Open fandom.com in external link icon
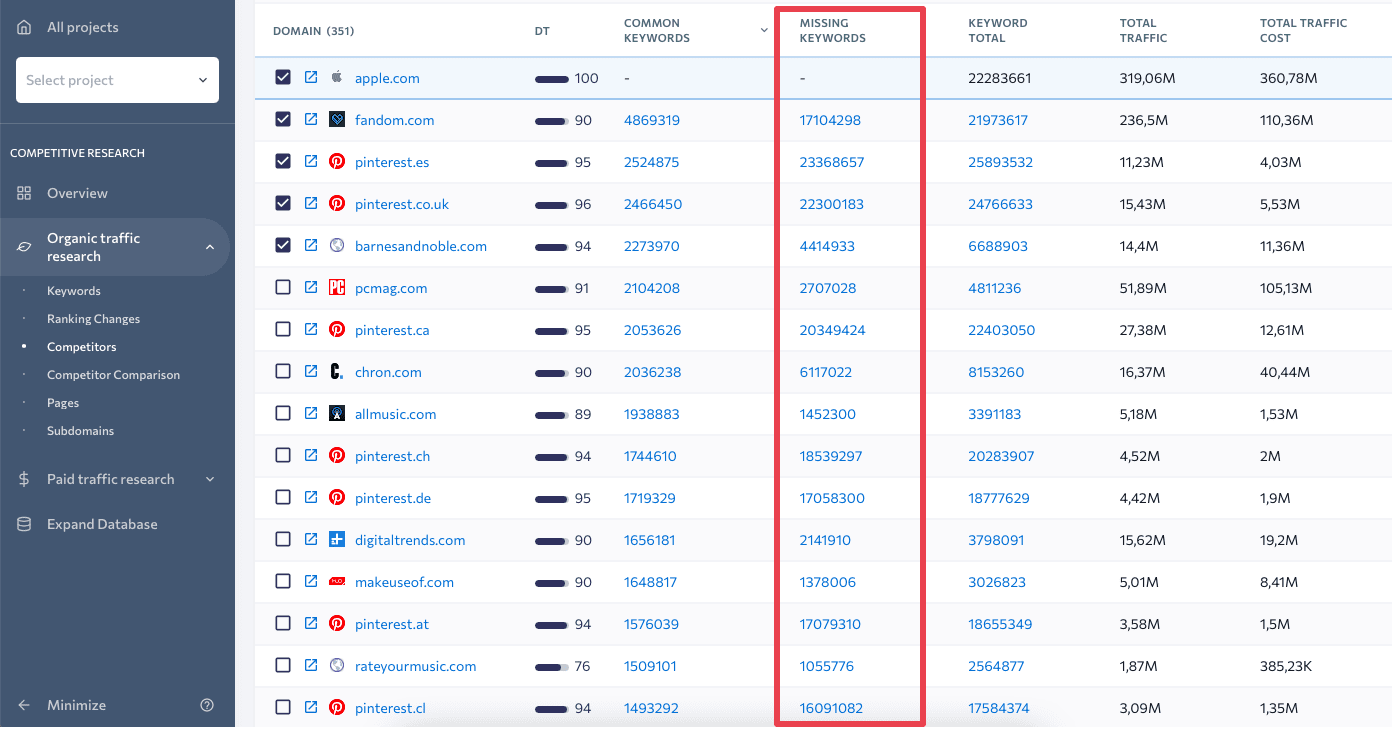This screenshot has height=729, width=1392. tap(311, 120)
